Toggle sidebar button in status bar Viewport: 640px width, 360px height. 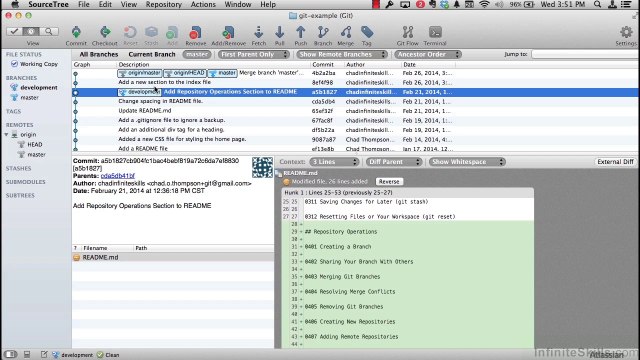point(10,355)
